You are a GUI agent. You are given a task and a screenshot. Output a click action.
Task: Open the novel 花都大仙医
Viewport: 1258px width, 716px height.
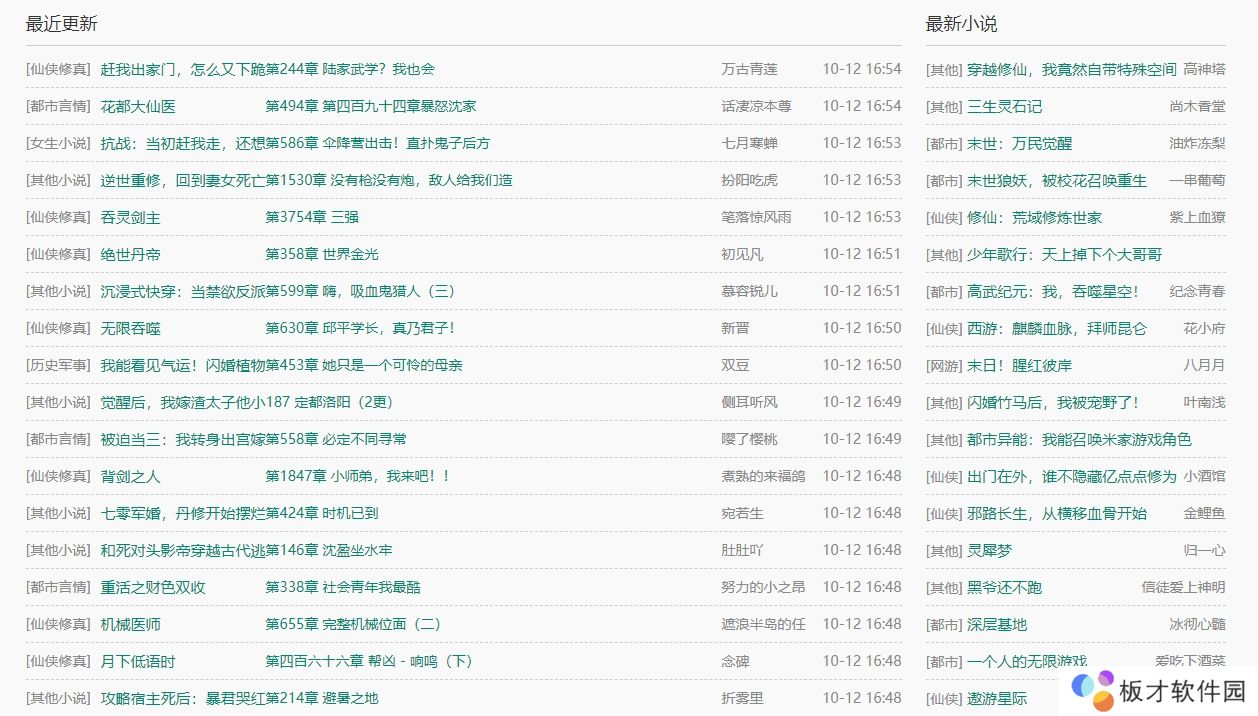(138, 106)
